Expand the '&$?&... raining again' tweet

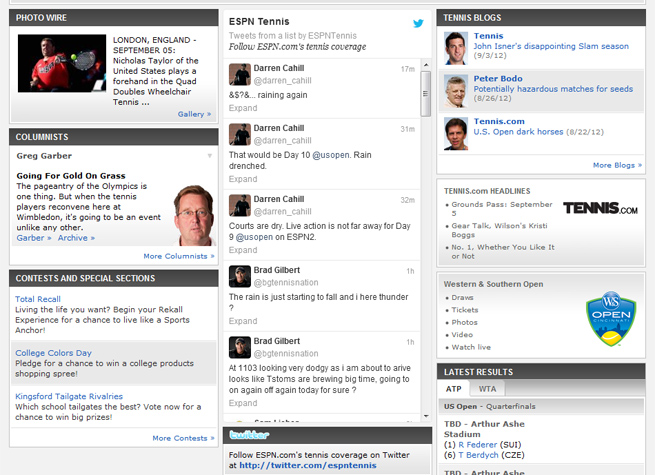[x=243, y=108]
